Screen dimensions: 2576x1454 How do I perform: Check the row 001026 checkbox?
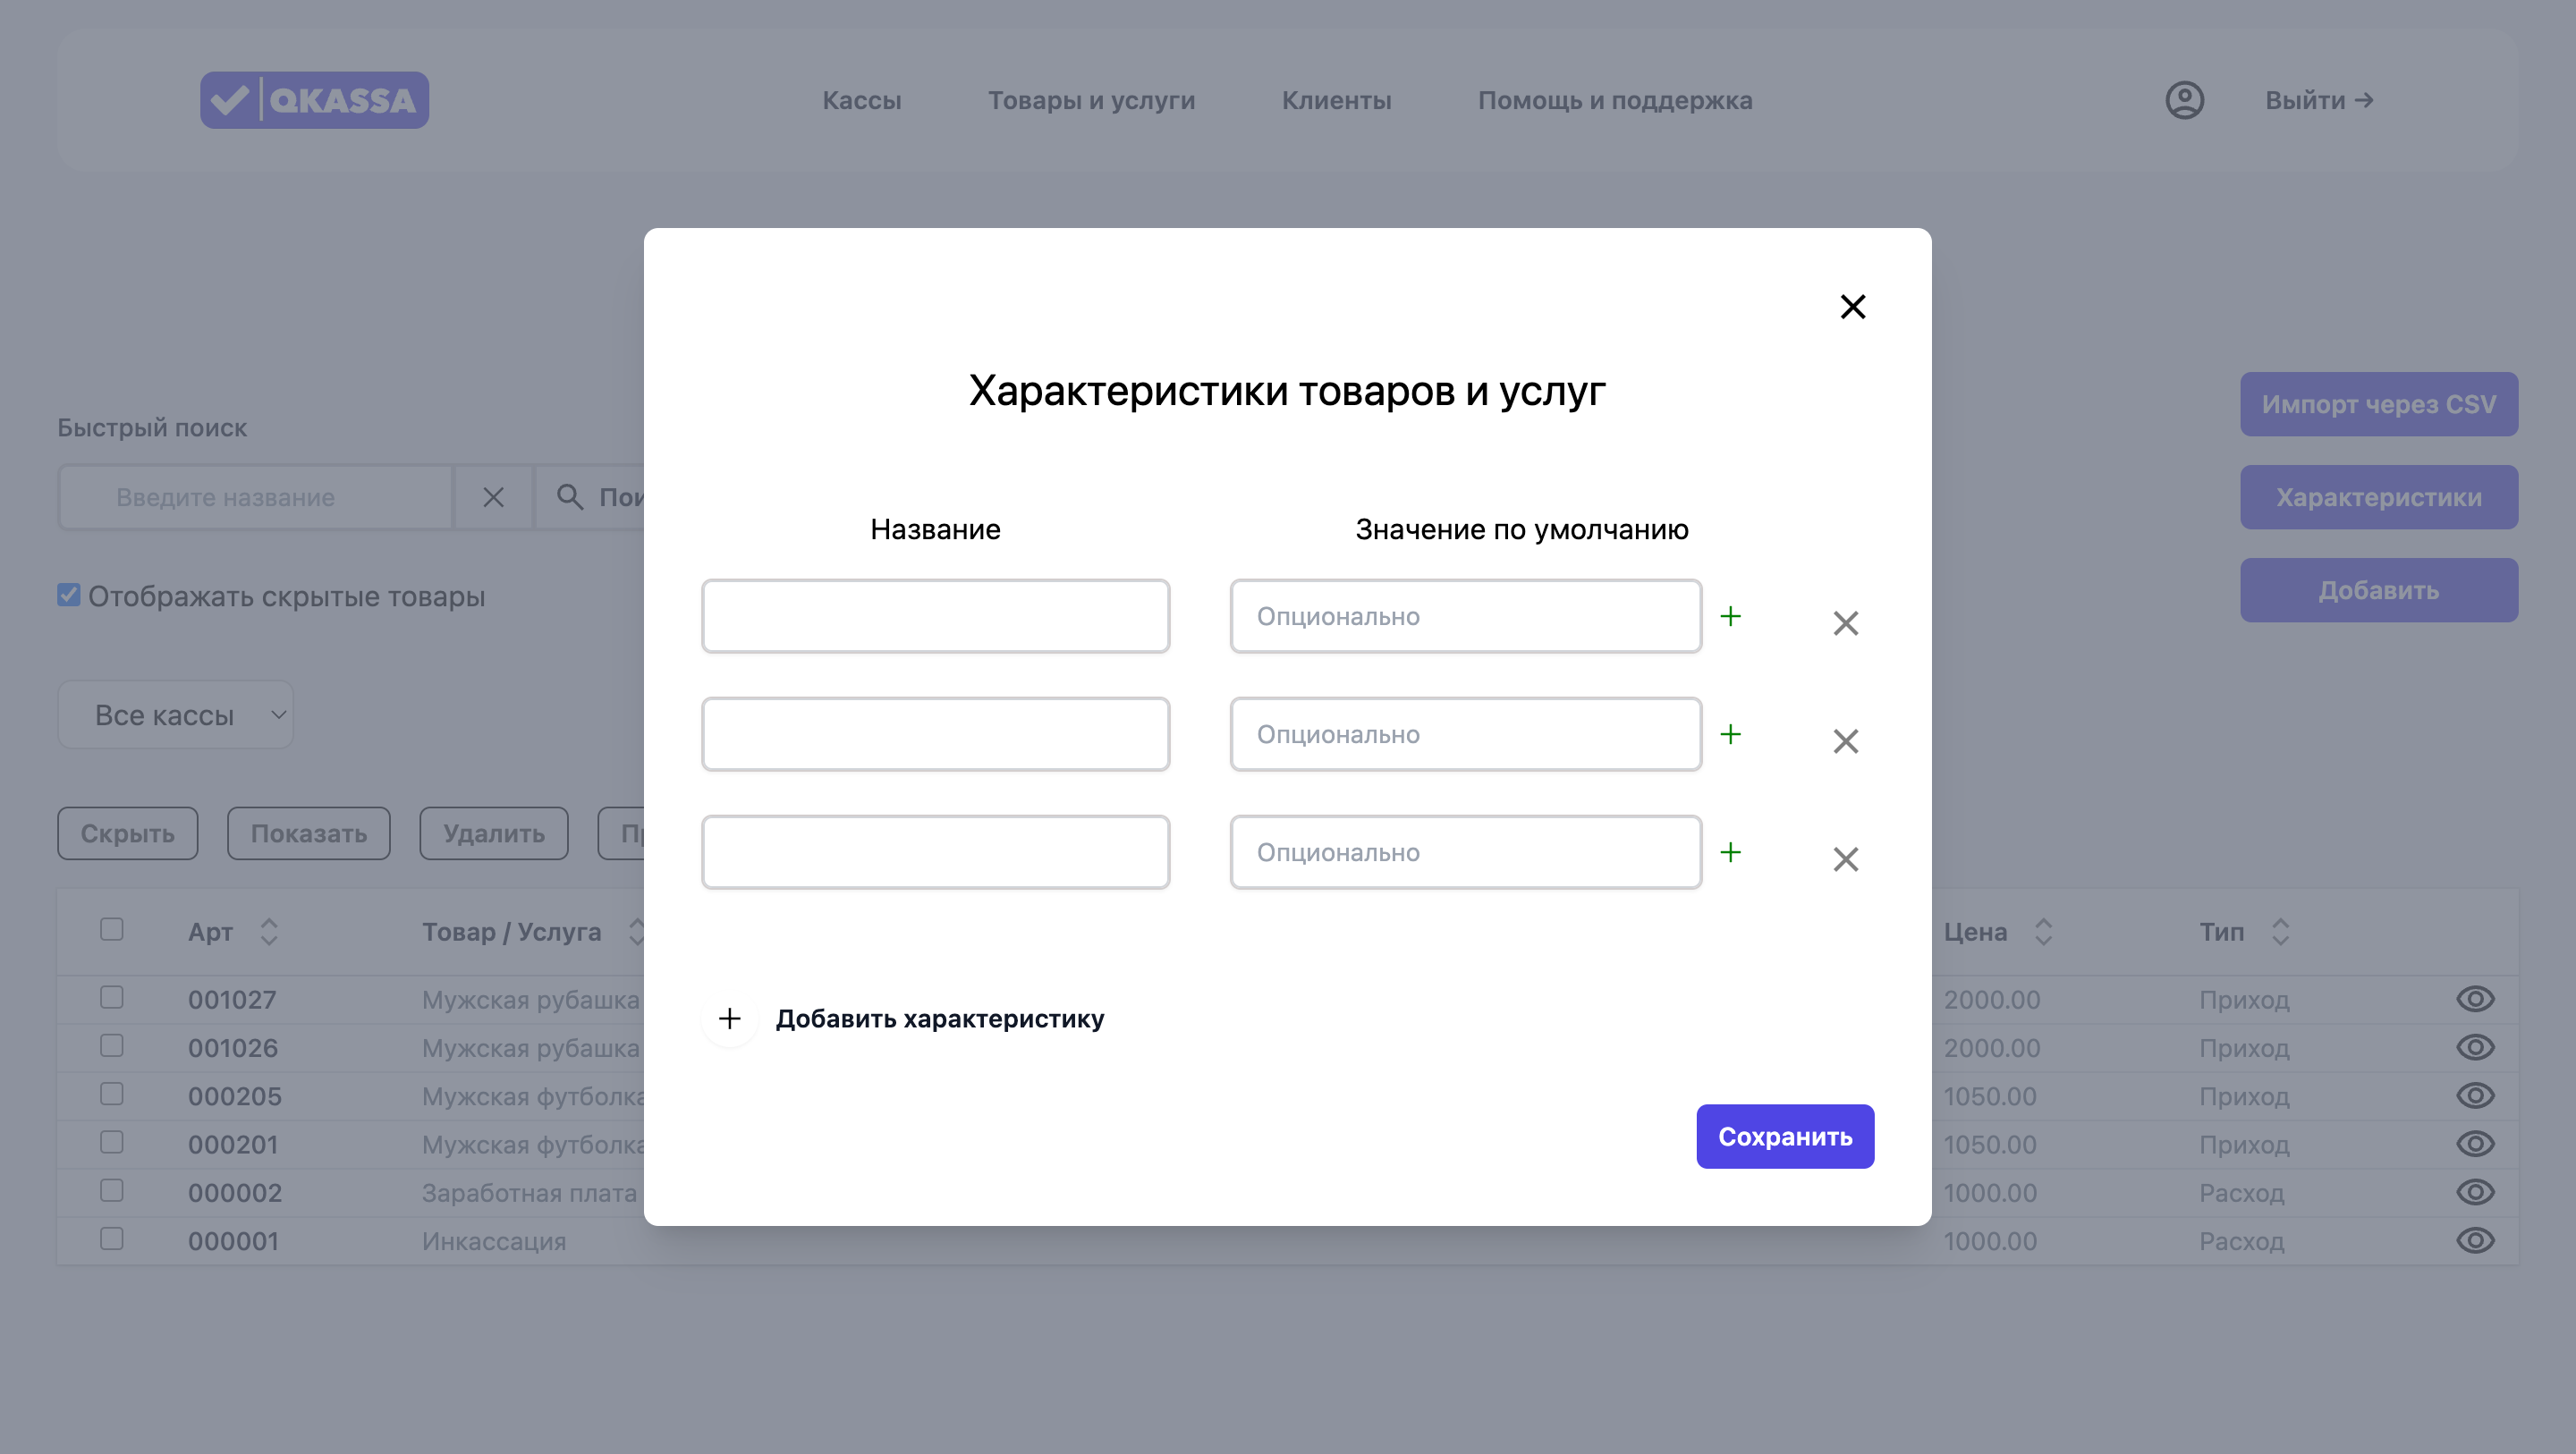(x=112, y=1045)
